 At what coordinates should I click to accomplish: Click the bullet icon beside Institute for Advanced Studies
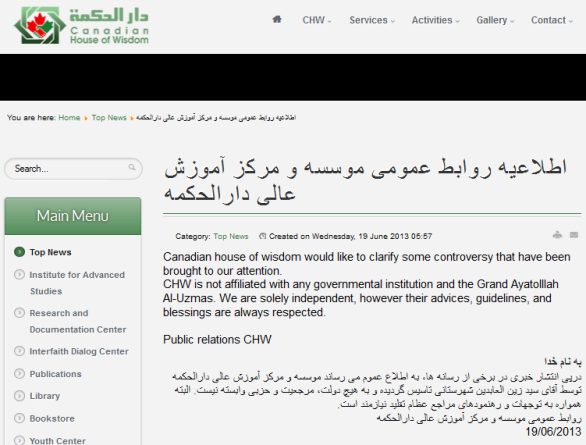(x=19, y=275)
